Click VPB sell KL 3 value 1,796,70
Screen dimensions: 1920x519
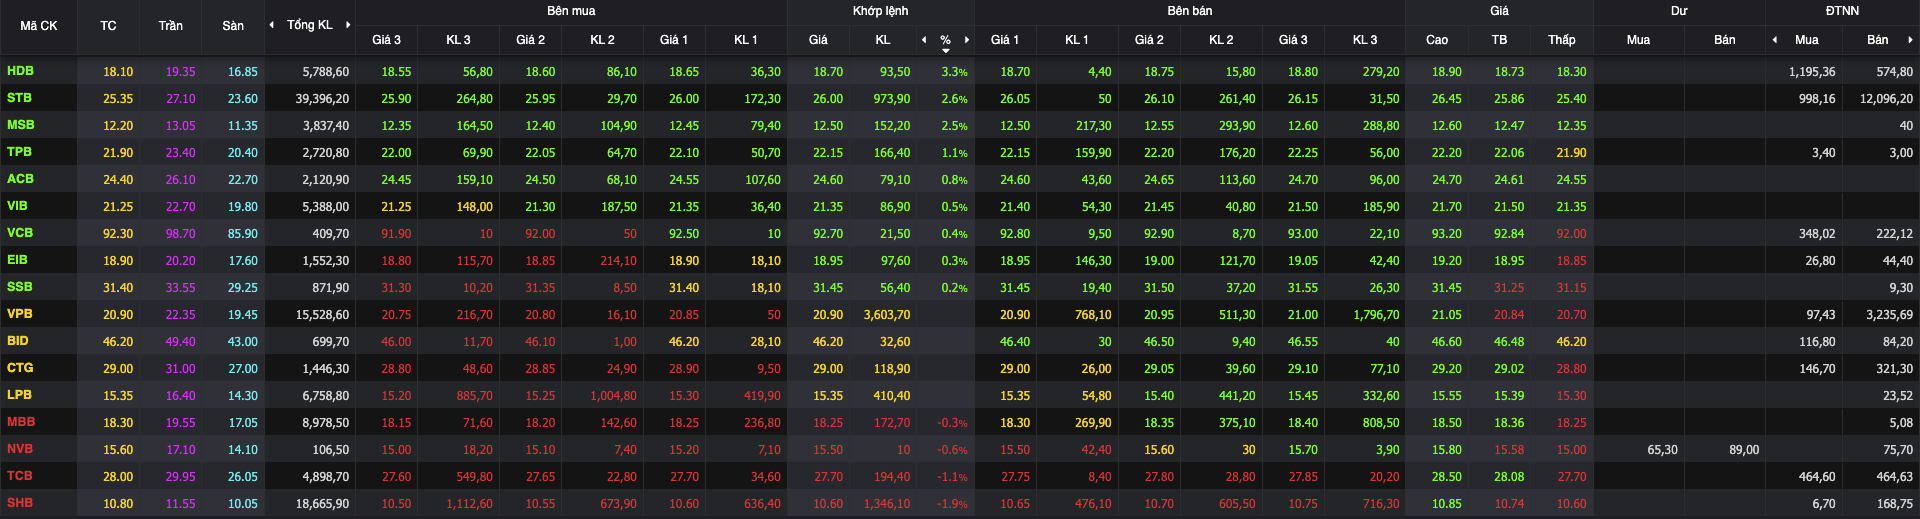point(1376,315)
